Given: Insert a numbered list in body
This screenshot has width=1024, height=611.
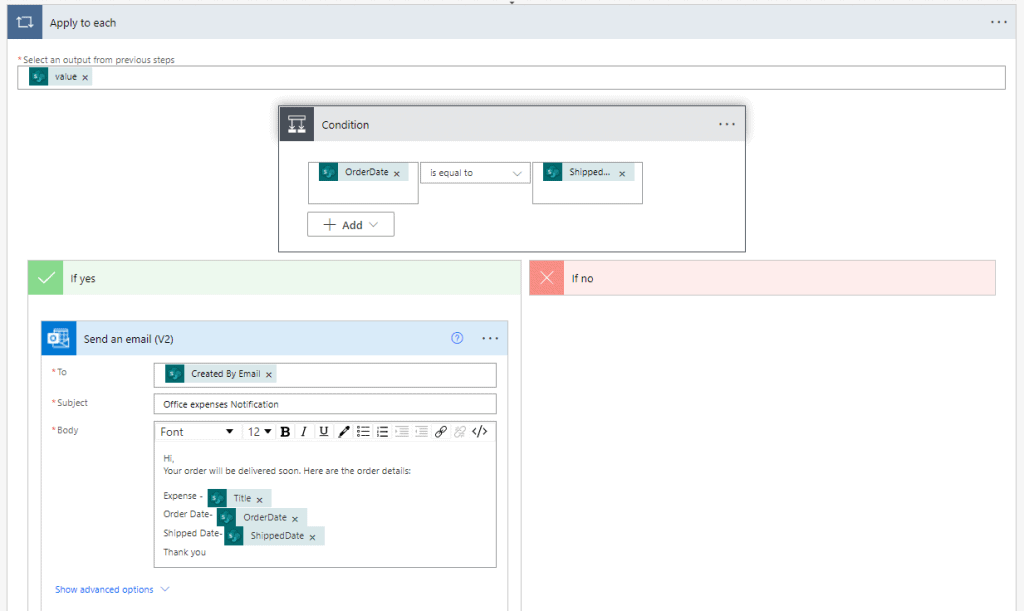Looking at the screenshot, I should pyautogui.click(x=382, y=431).
